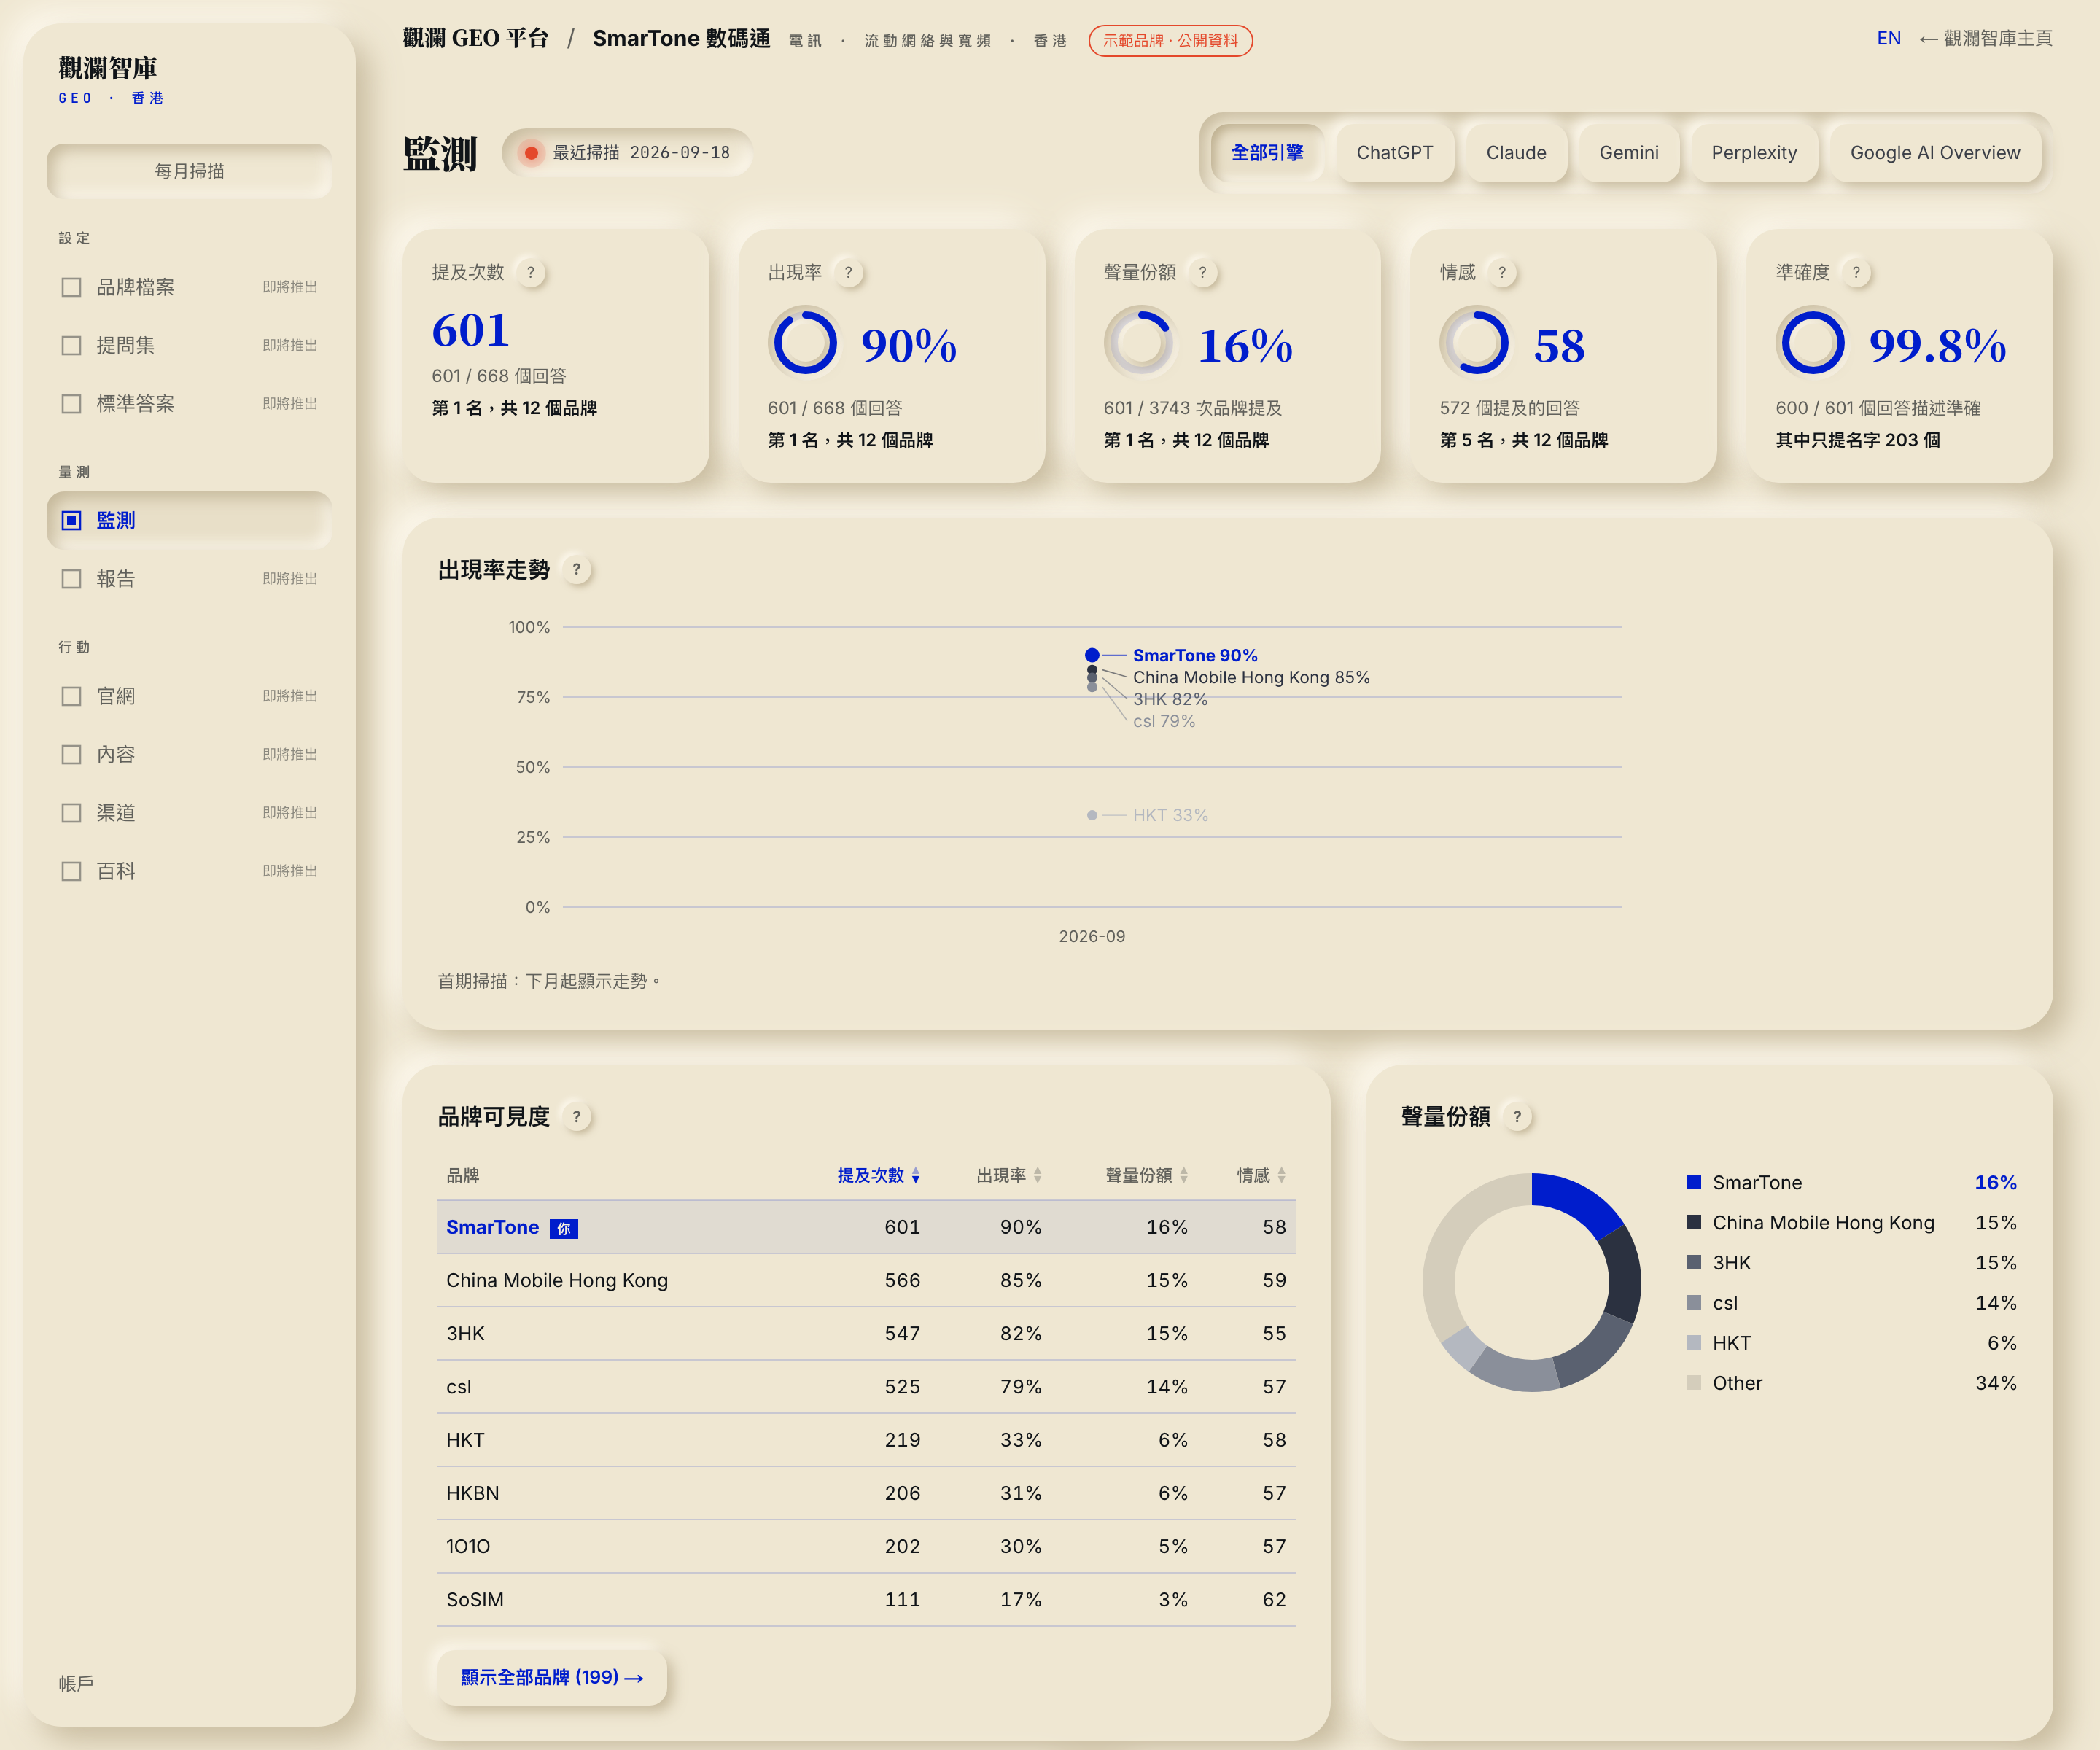The height and width of the screenshot is (1750, 2100).
Task: Click the 官網 sidebar icon
Action: [71, 696]
